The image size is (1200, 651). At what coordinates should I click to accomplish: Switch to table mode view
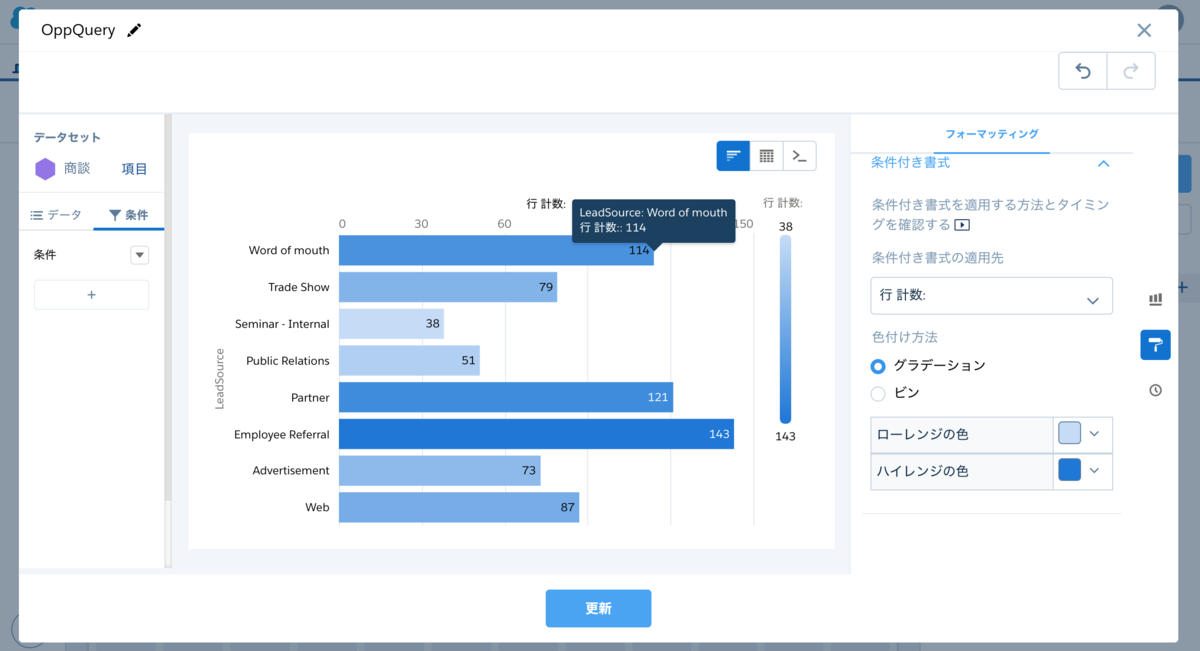pyautogui.click(x=766, y=156)
